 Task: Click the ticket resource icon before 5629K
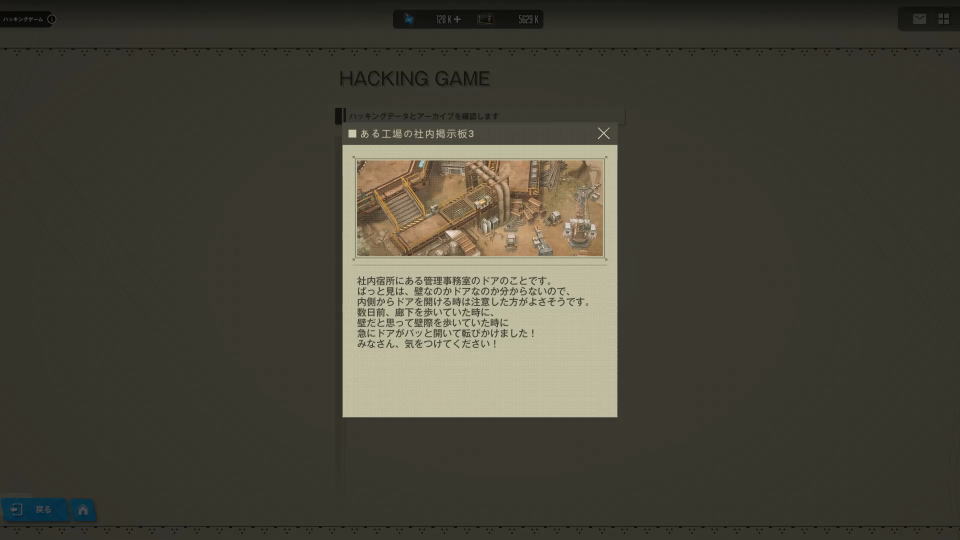(x=485, y=20)
